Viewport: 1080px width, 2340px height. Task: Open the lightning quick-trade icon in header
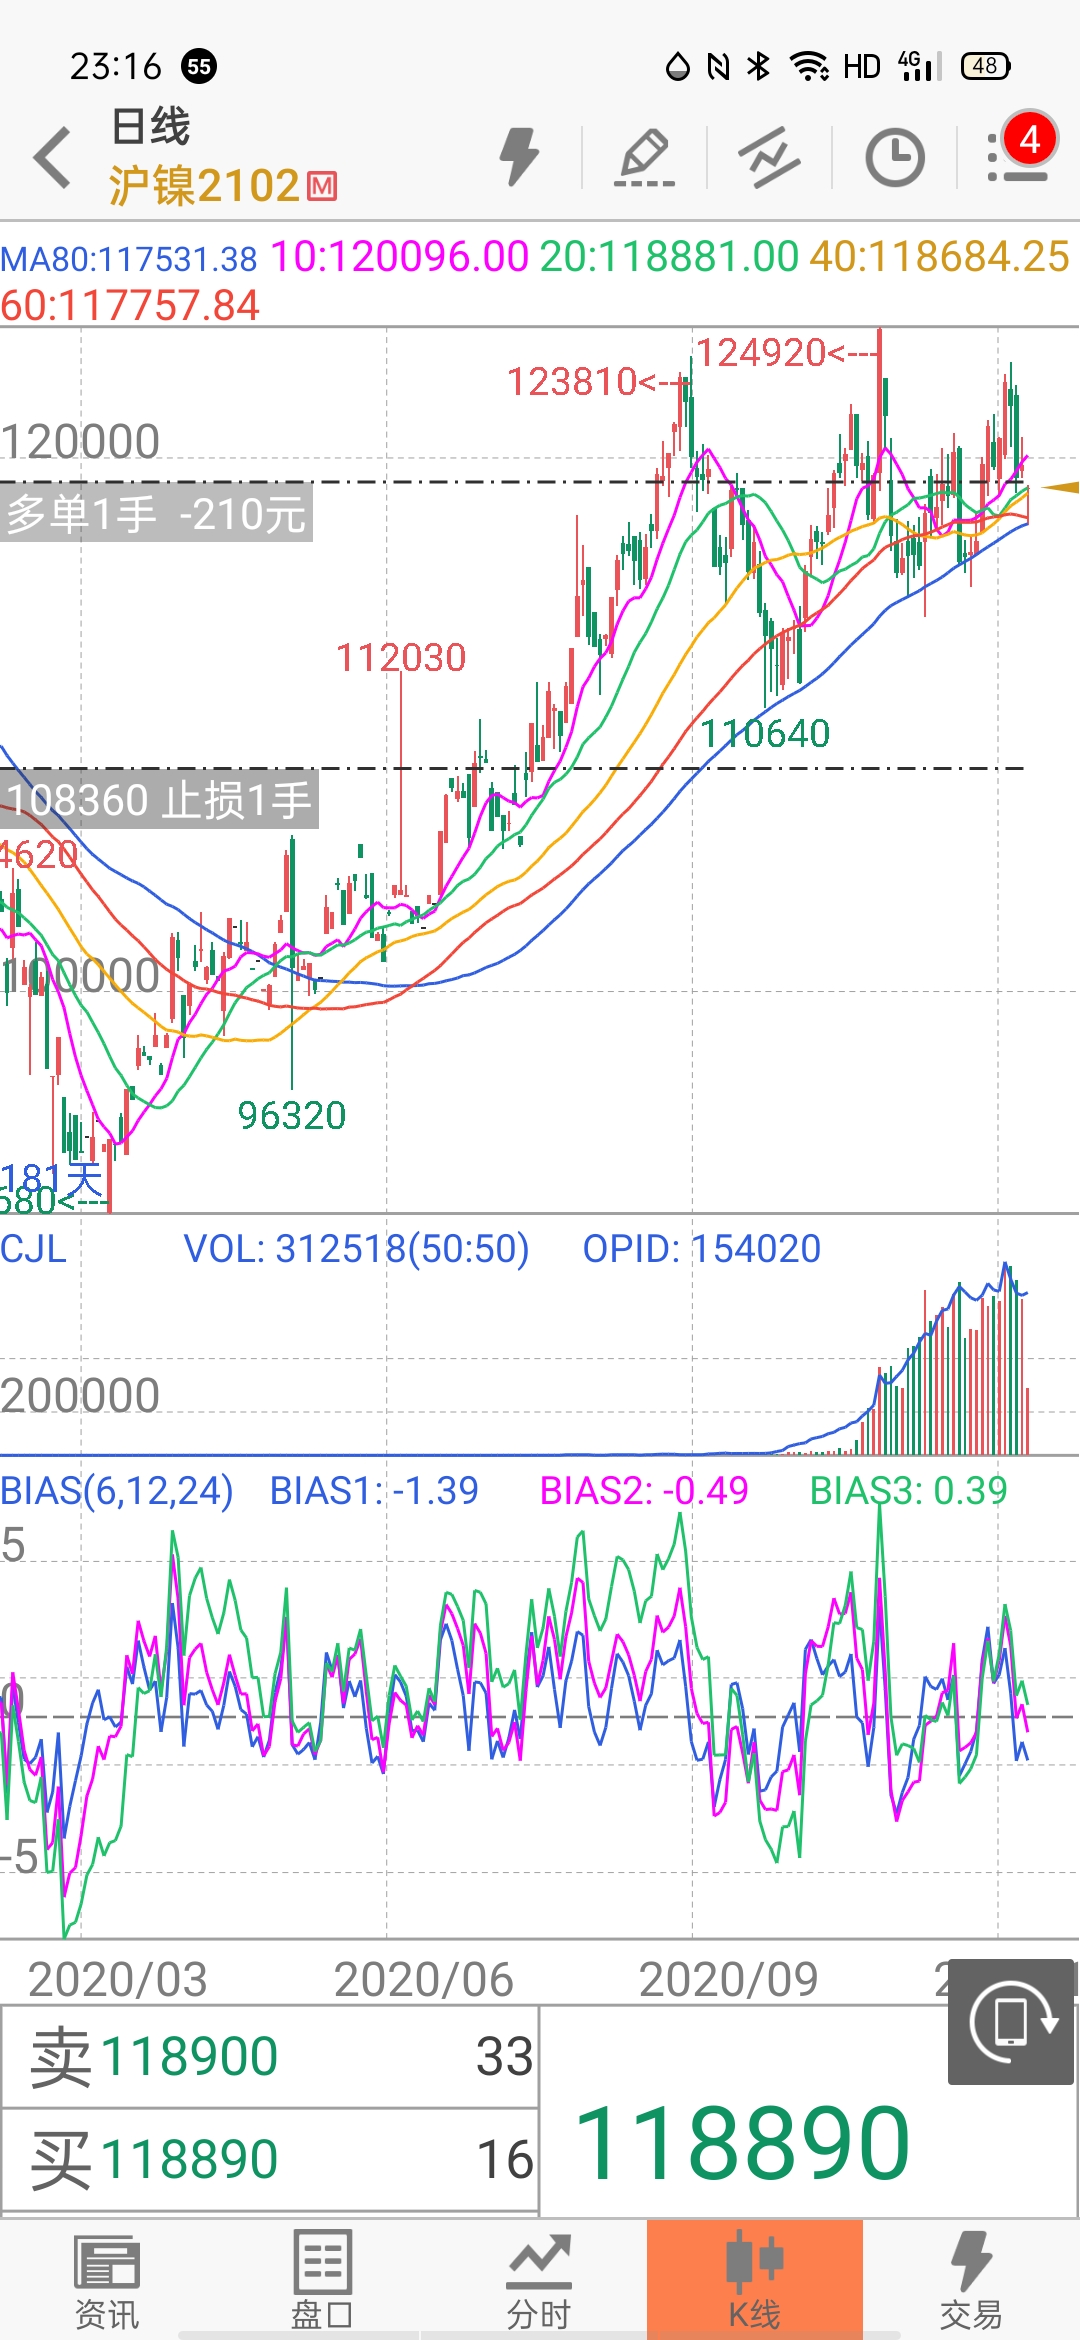click(519, 157)
